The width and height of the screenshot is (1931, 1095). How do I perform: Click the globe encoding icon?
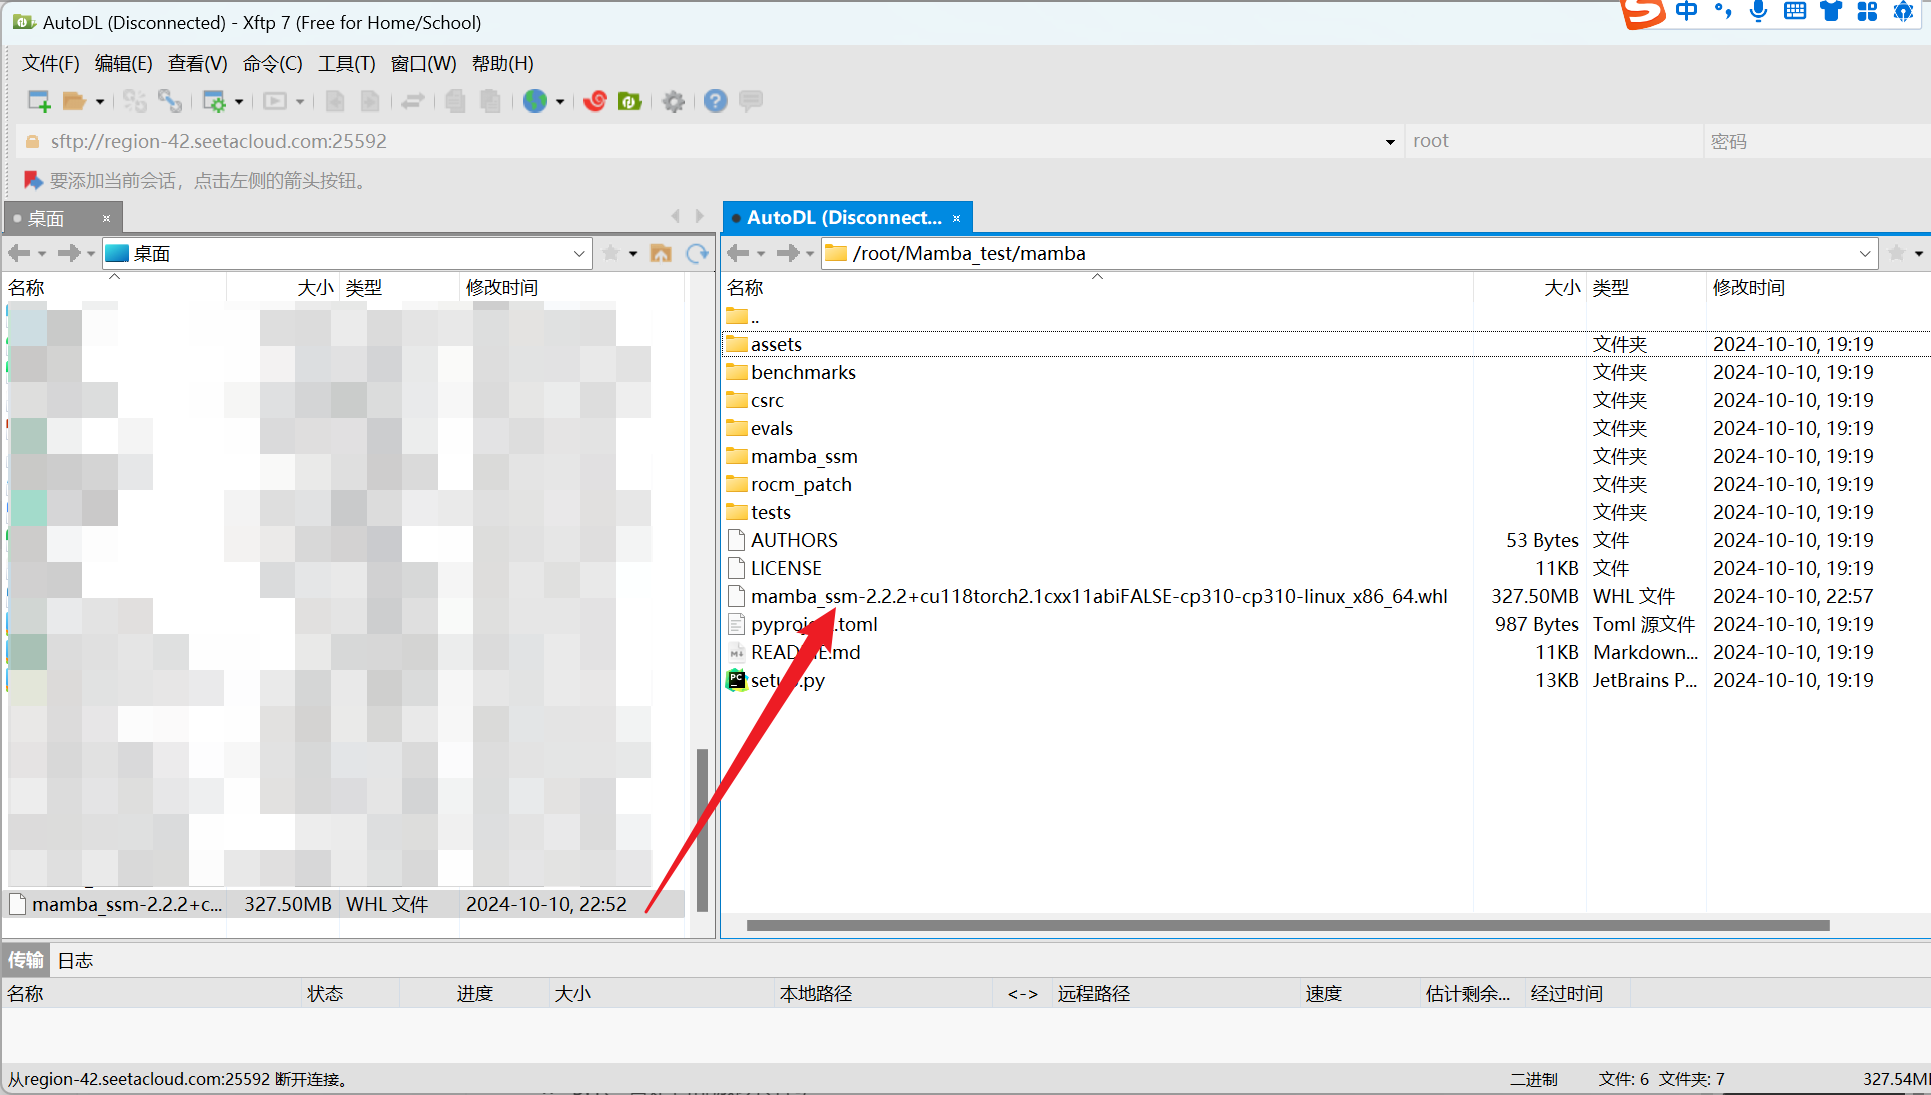(x=535, y=101)
